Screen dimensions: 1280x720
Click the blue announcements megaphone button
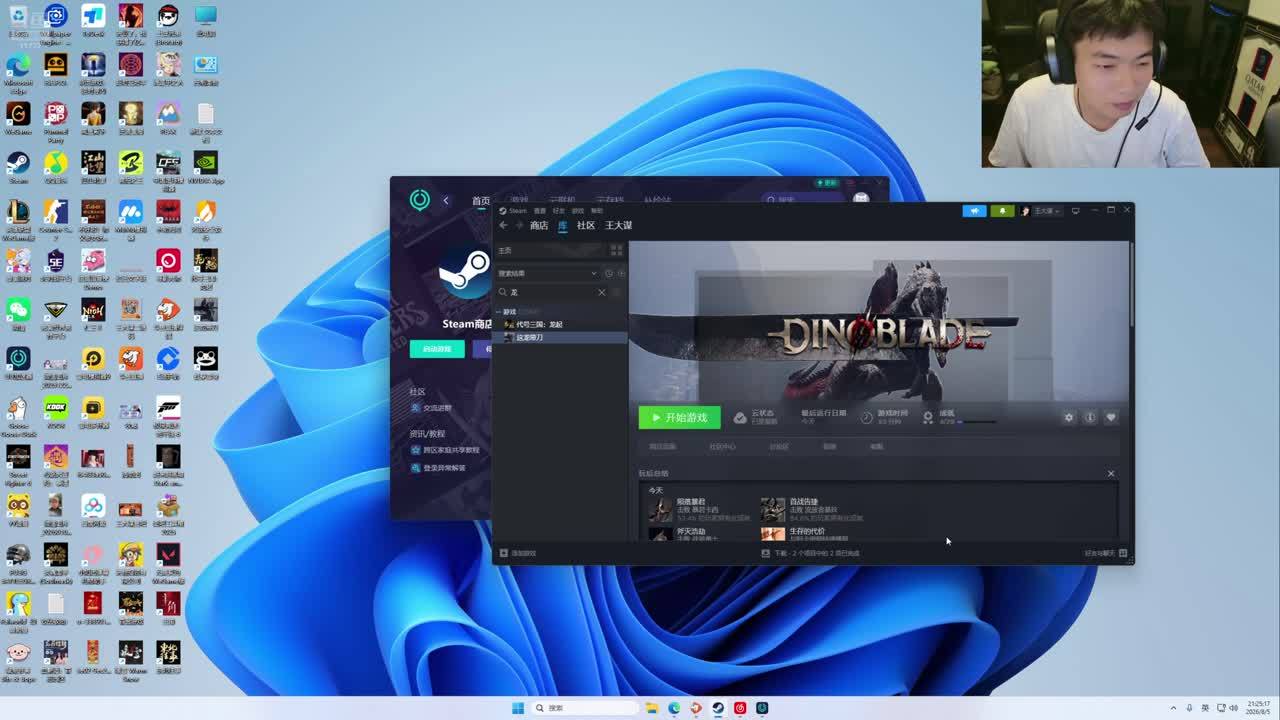point(974,211)
